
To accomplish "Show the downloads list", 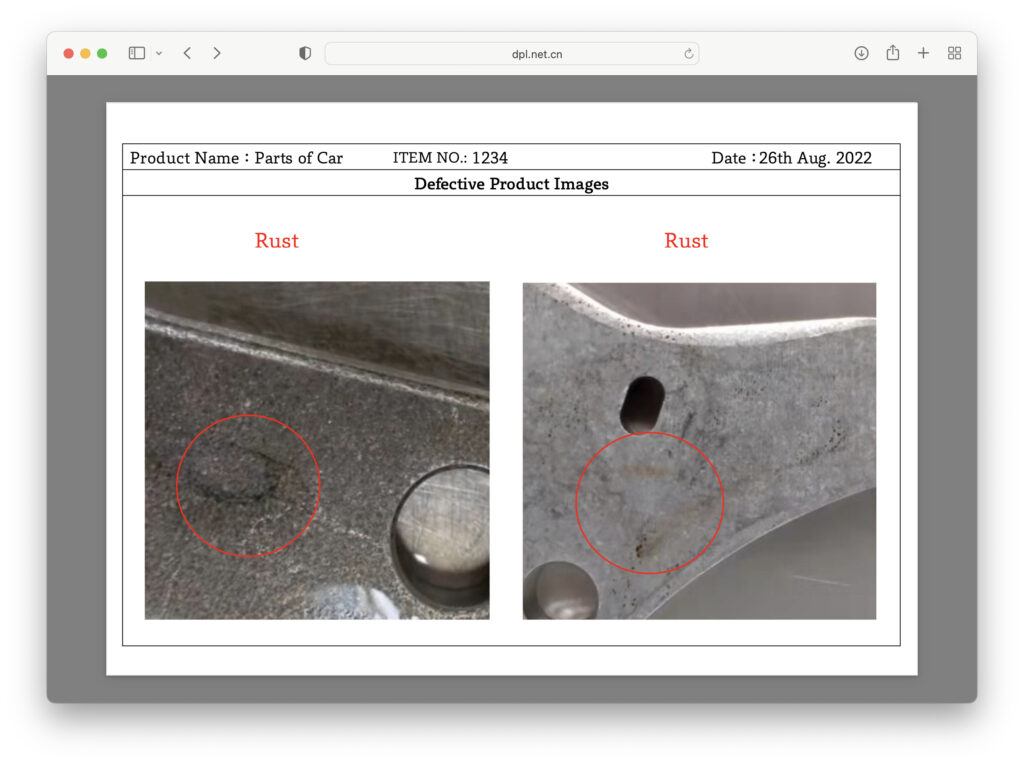I will (x=861, y=53).
